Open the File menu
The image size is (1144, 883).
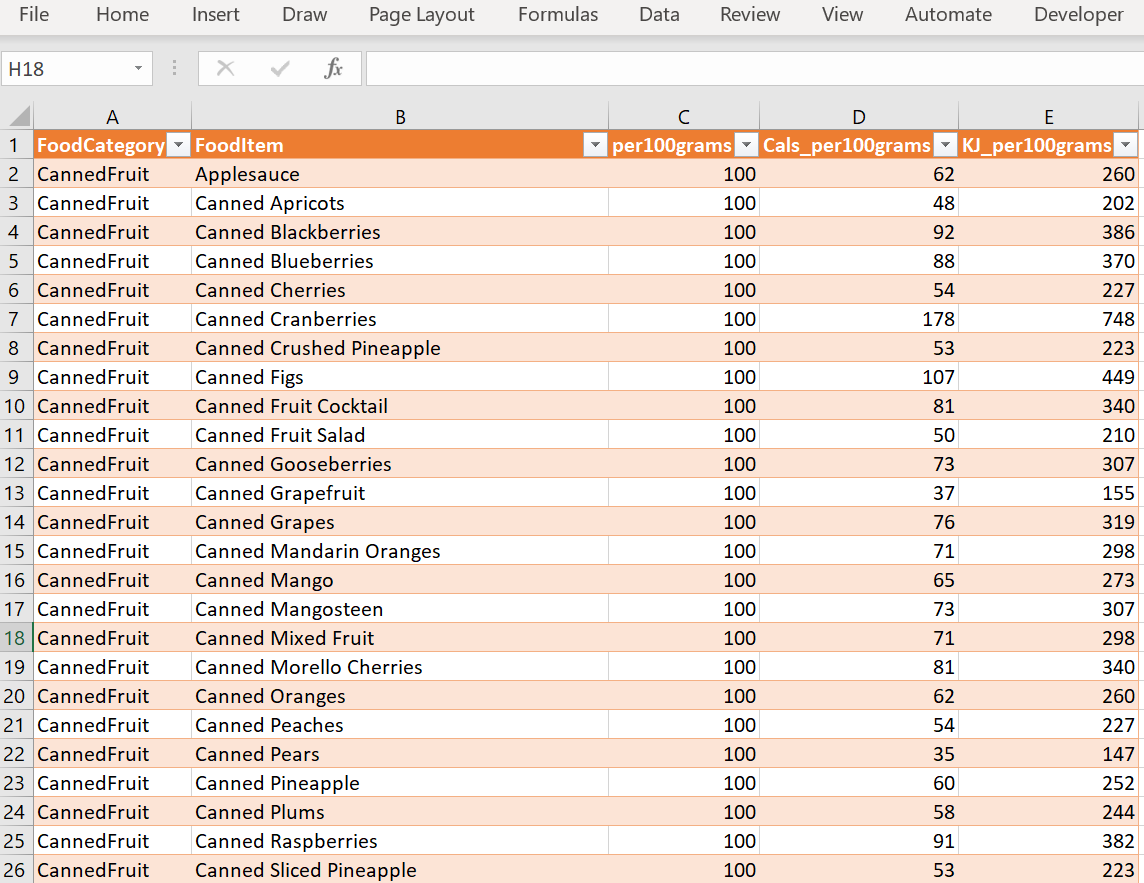pos(34,15)
